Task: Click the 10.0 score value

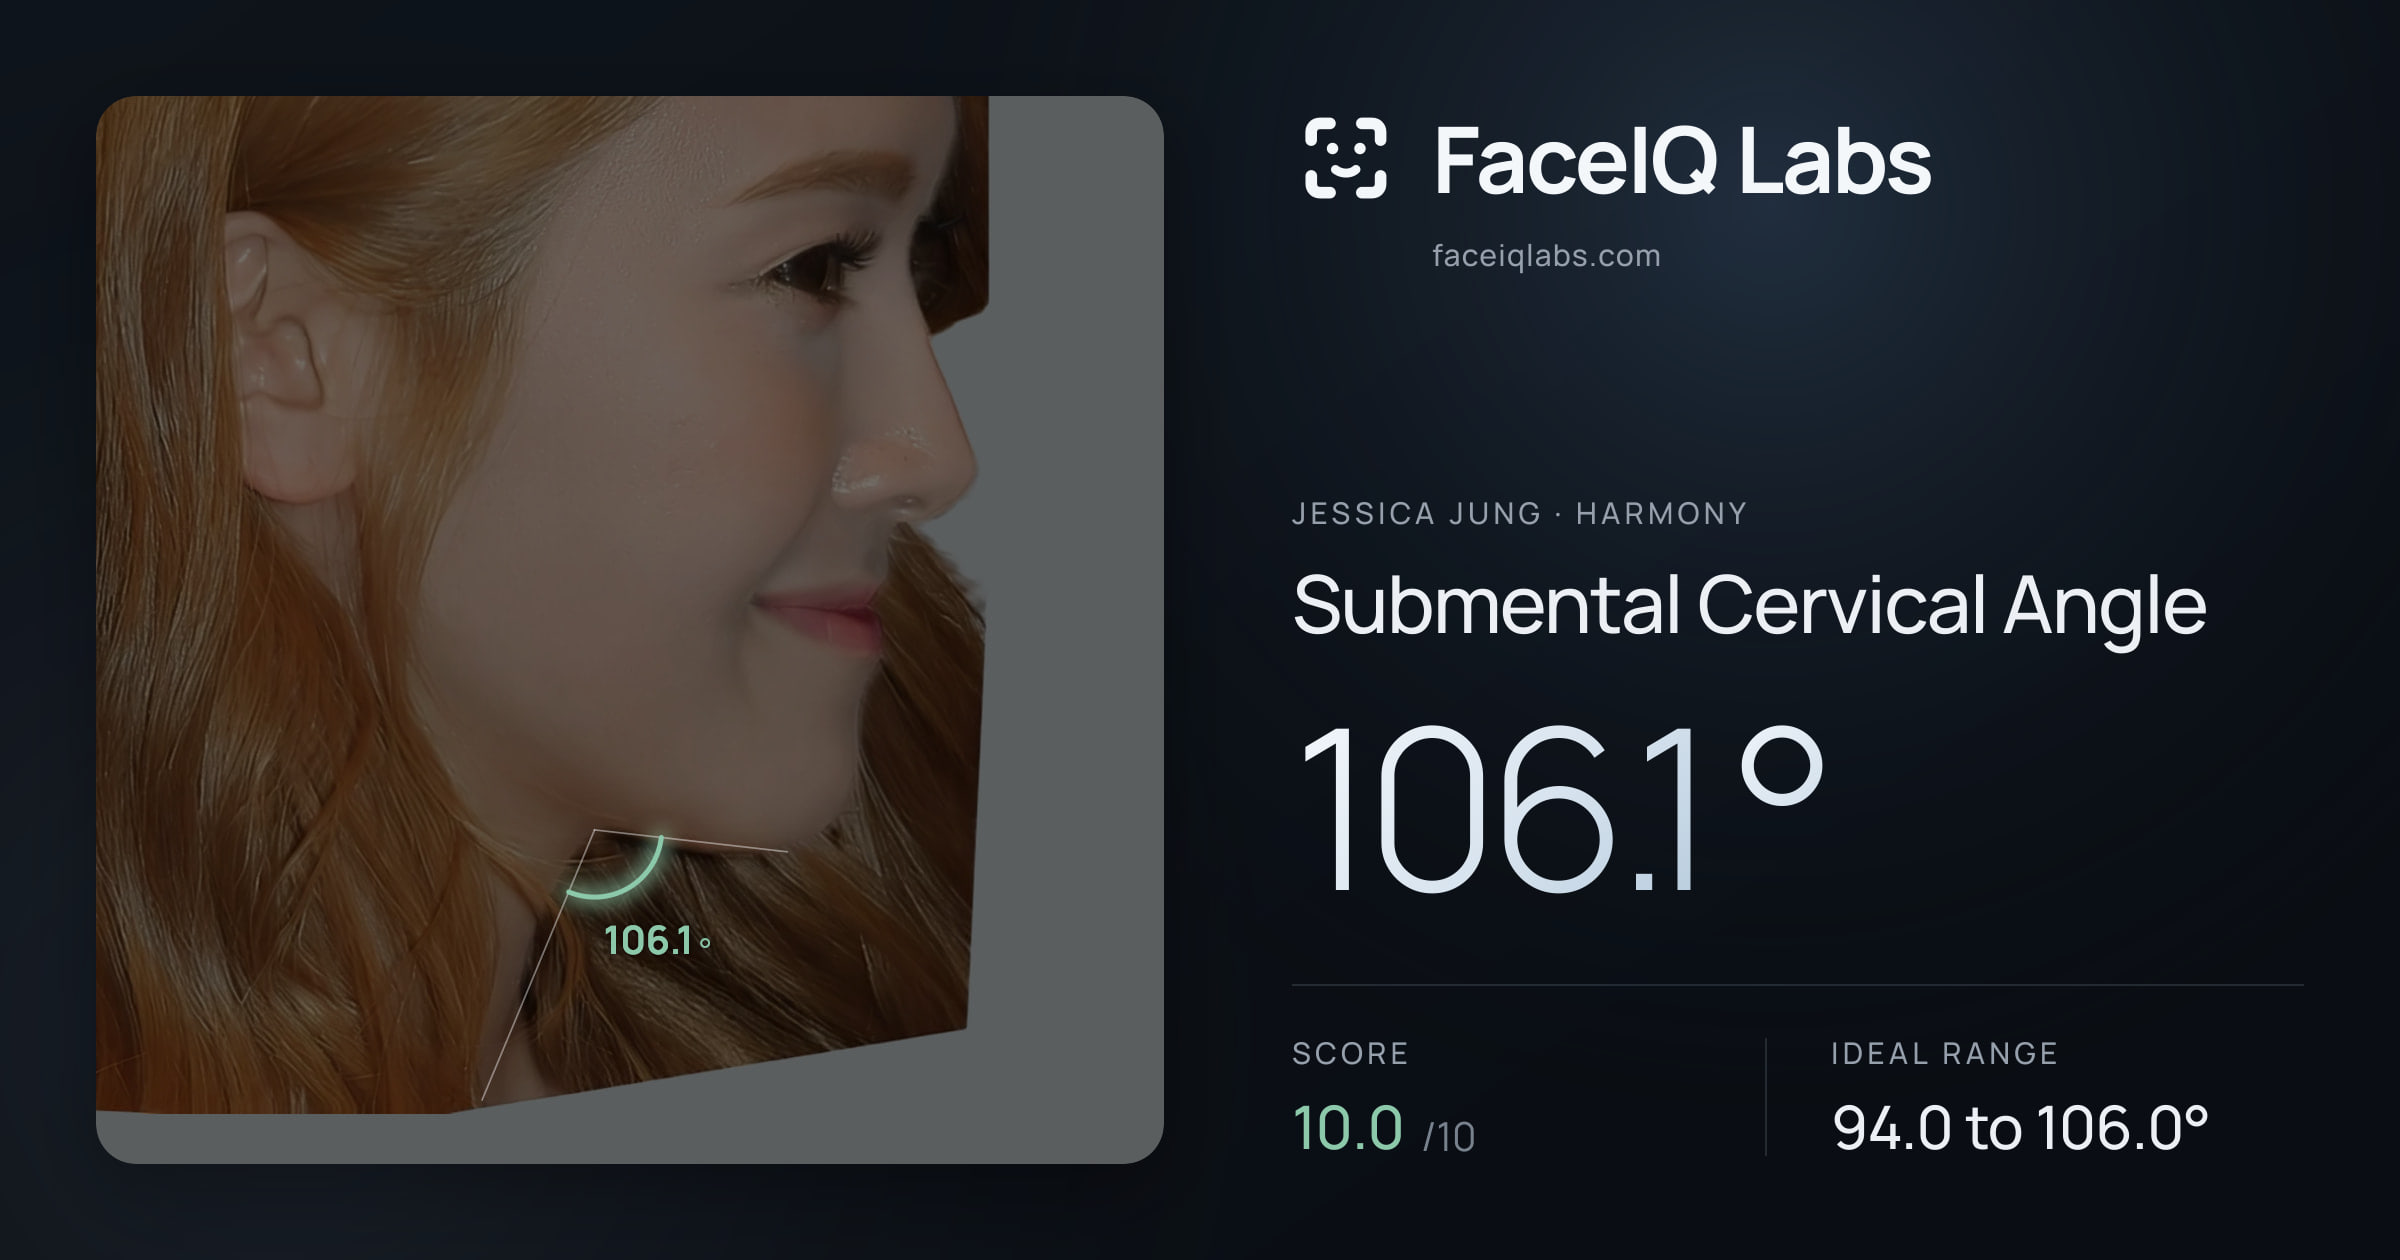Action: pos(1347,1128)
